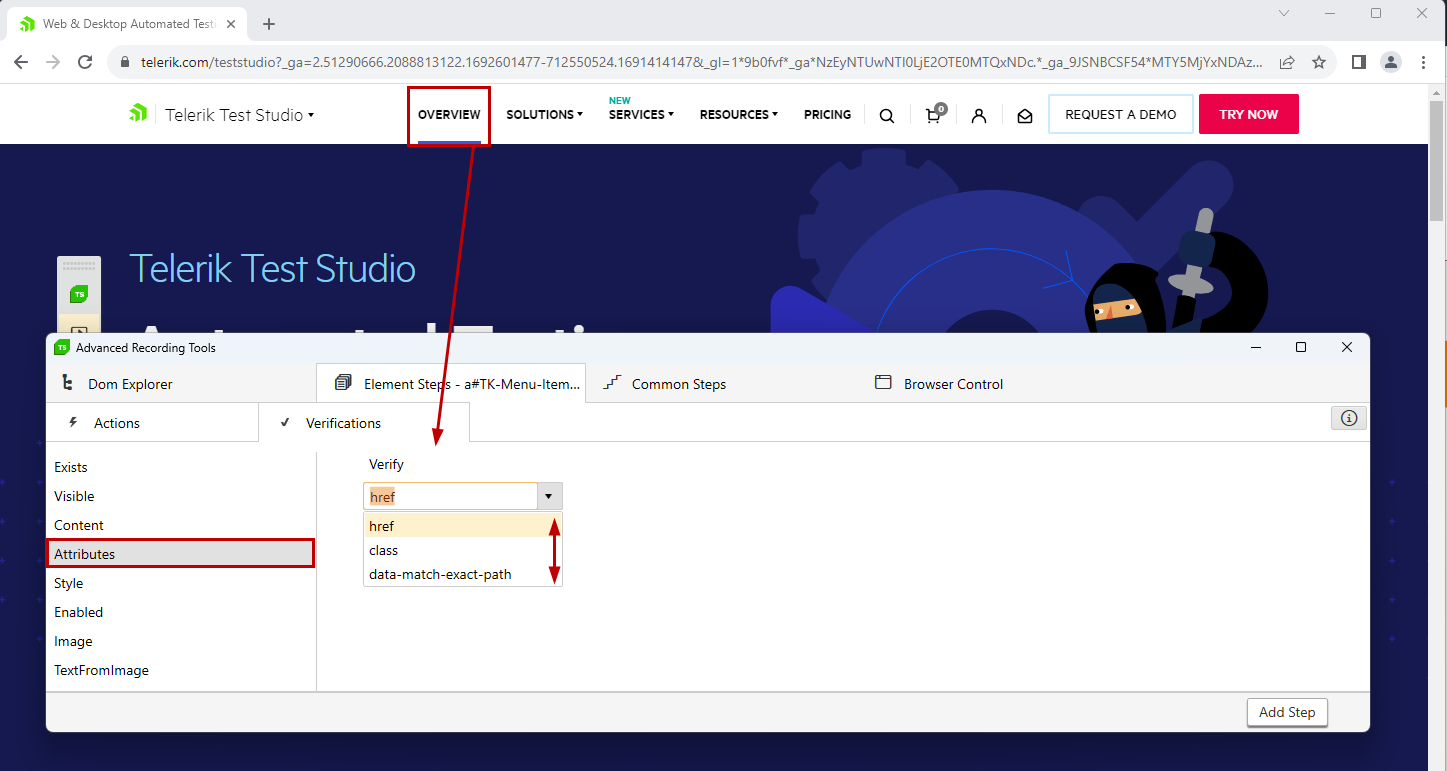Image resolution: width=1447 pixels, height=771 pixels.
Task: Select Enabled verification type
Action: pos(181,612)
